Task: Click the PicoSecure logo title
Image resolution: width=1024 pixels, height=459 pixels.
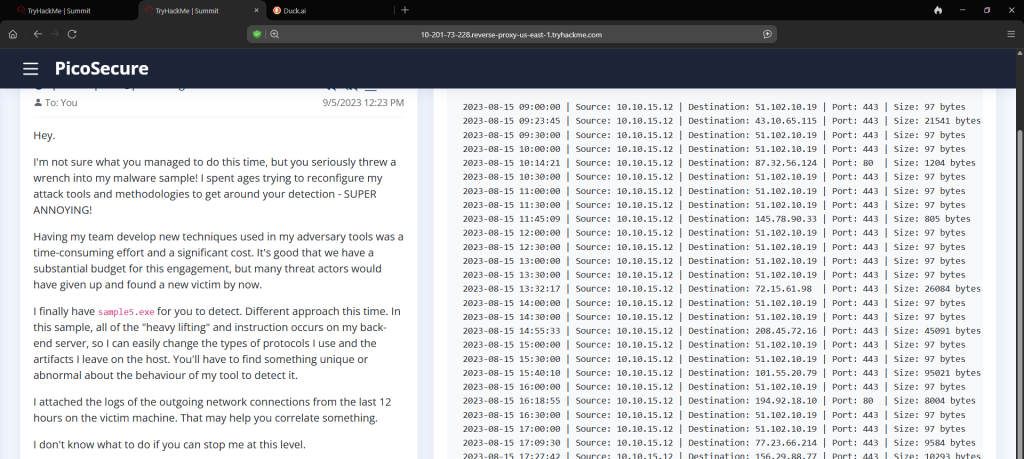Action: tap(102, 69)
